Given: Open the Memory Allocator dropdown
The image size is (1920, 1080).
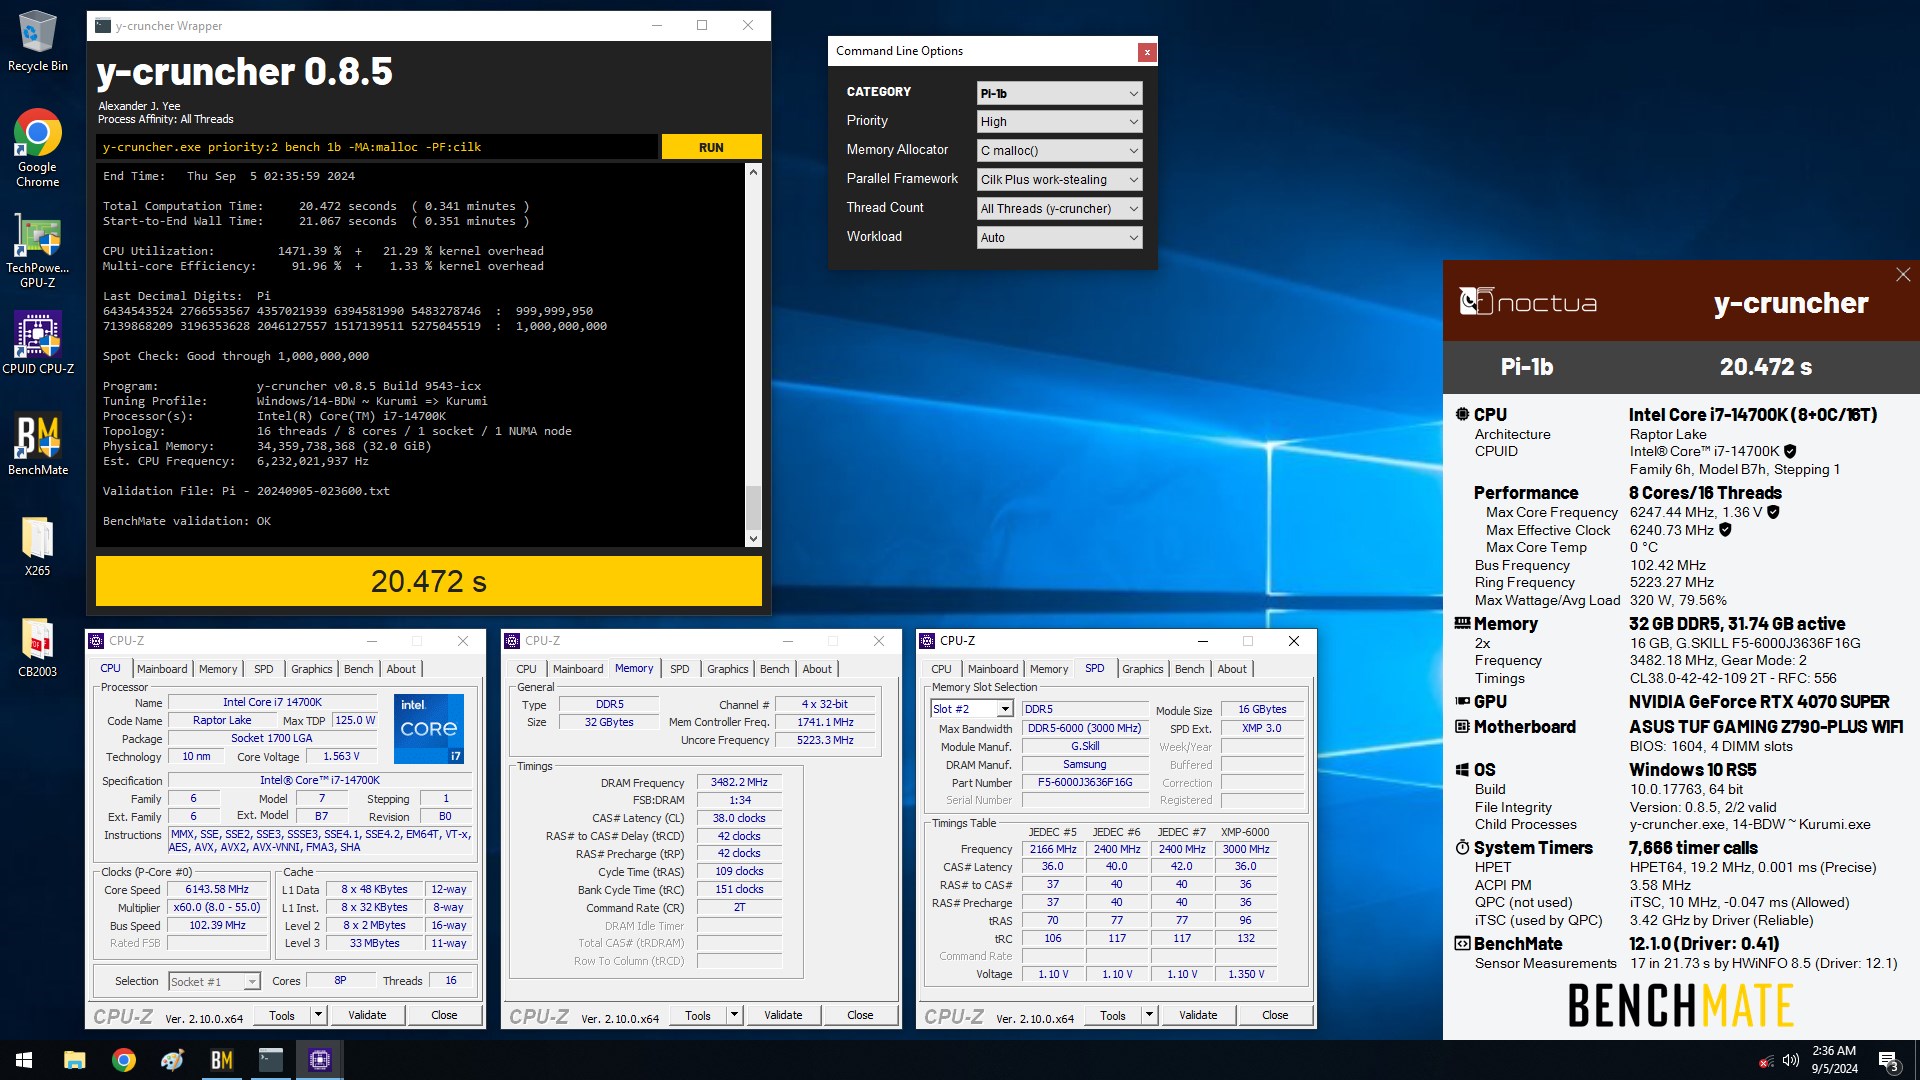Looking at the screenshot, I should 1059,151.
